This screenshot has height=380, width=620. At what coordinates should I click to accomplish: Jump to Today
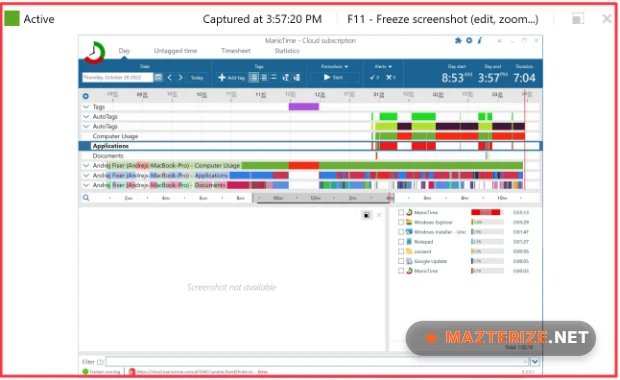197,78
